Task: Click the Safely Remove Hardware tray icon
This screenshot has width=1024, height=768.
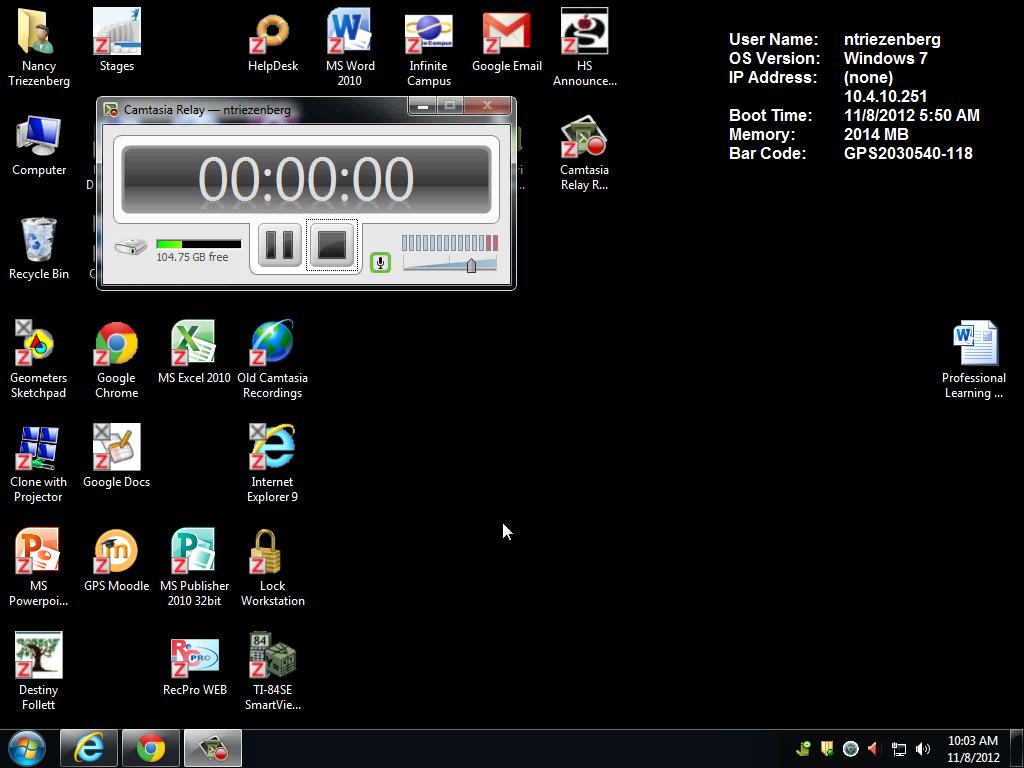Action: click(x=803, y=748)
